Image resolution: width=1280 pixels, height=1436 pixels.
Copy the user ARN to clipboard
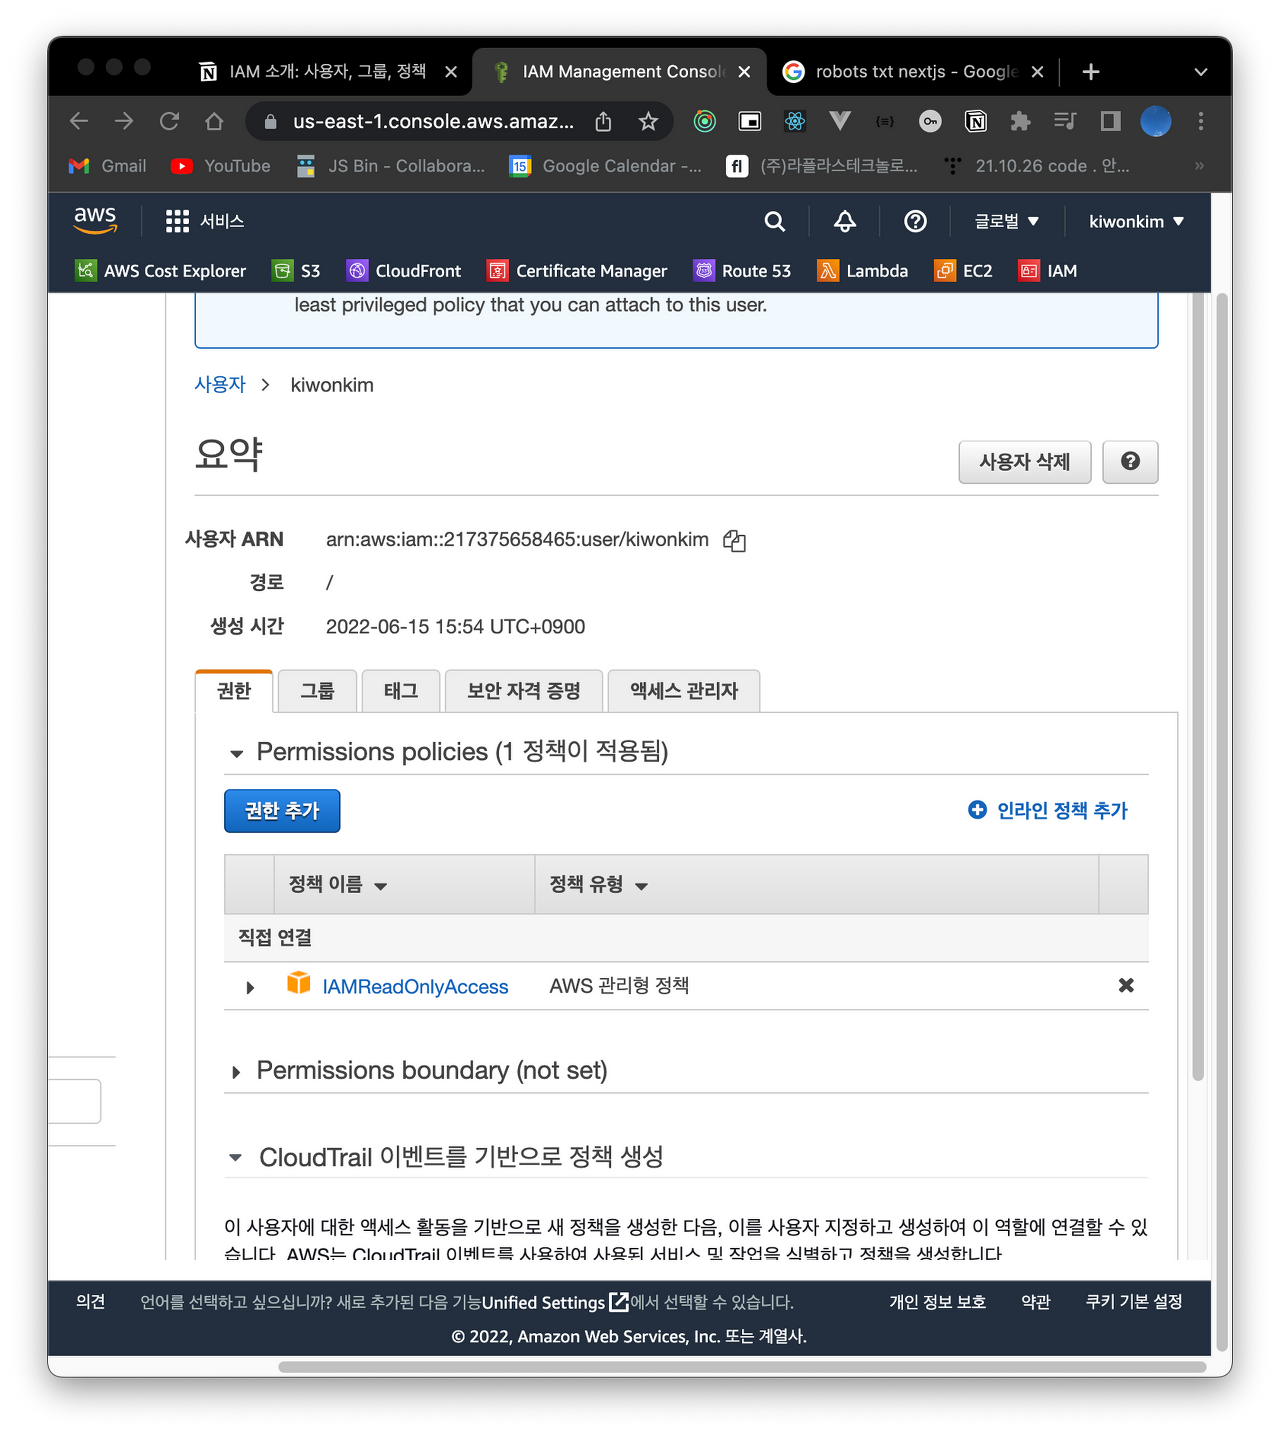735,541
